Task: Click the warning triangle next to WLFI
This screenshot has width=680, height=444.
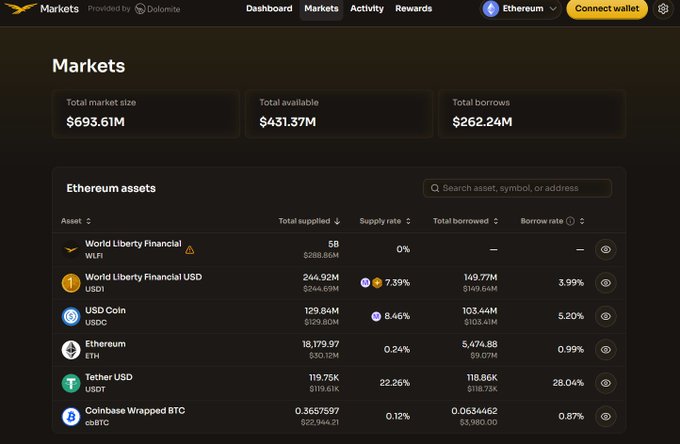Action: click(190, 250)
